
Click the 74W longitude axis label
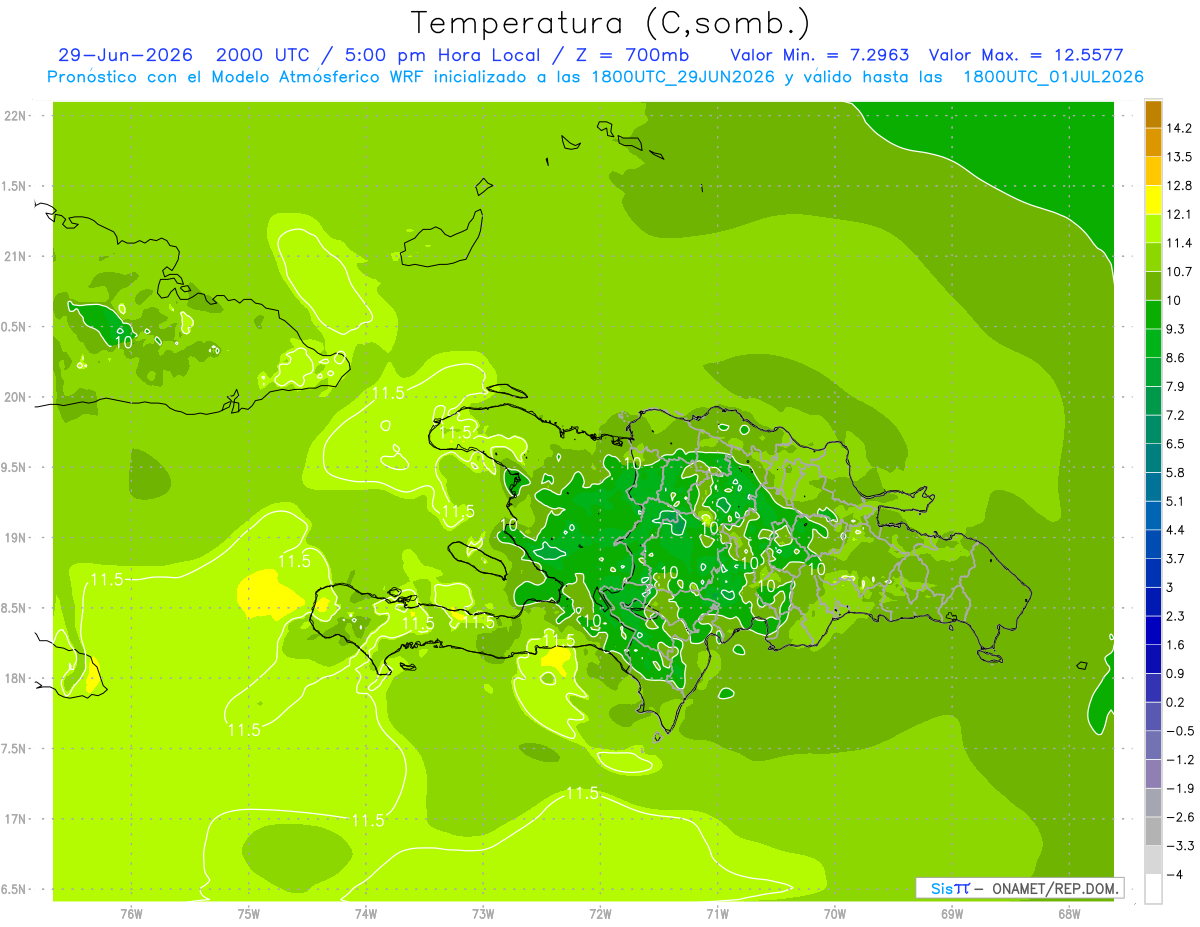[366, 914]
